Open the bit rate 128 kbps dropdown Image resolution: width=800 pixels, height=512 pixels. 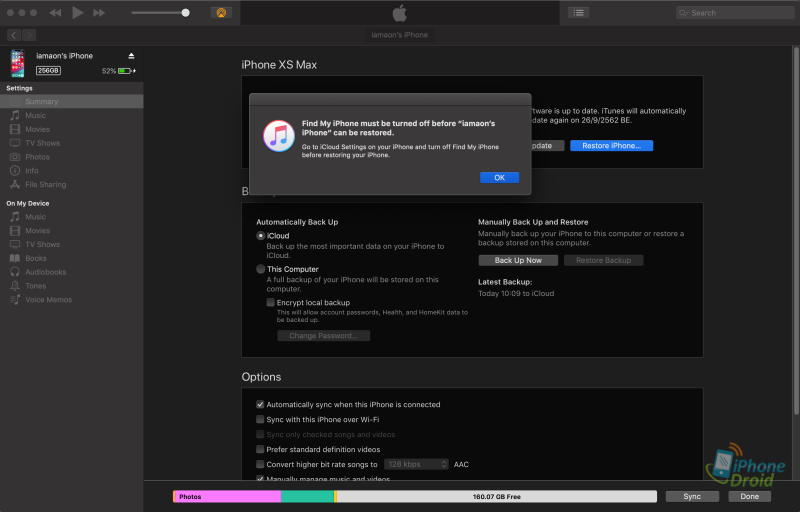417,465
